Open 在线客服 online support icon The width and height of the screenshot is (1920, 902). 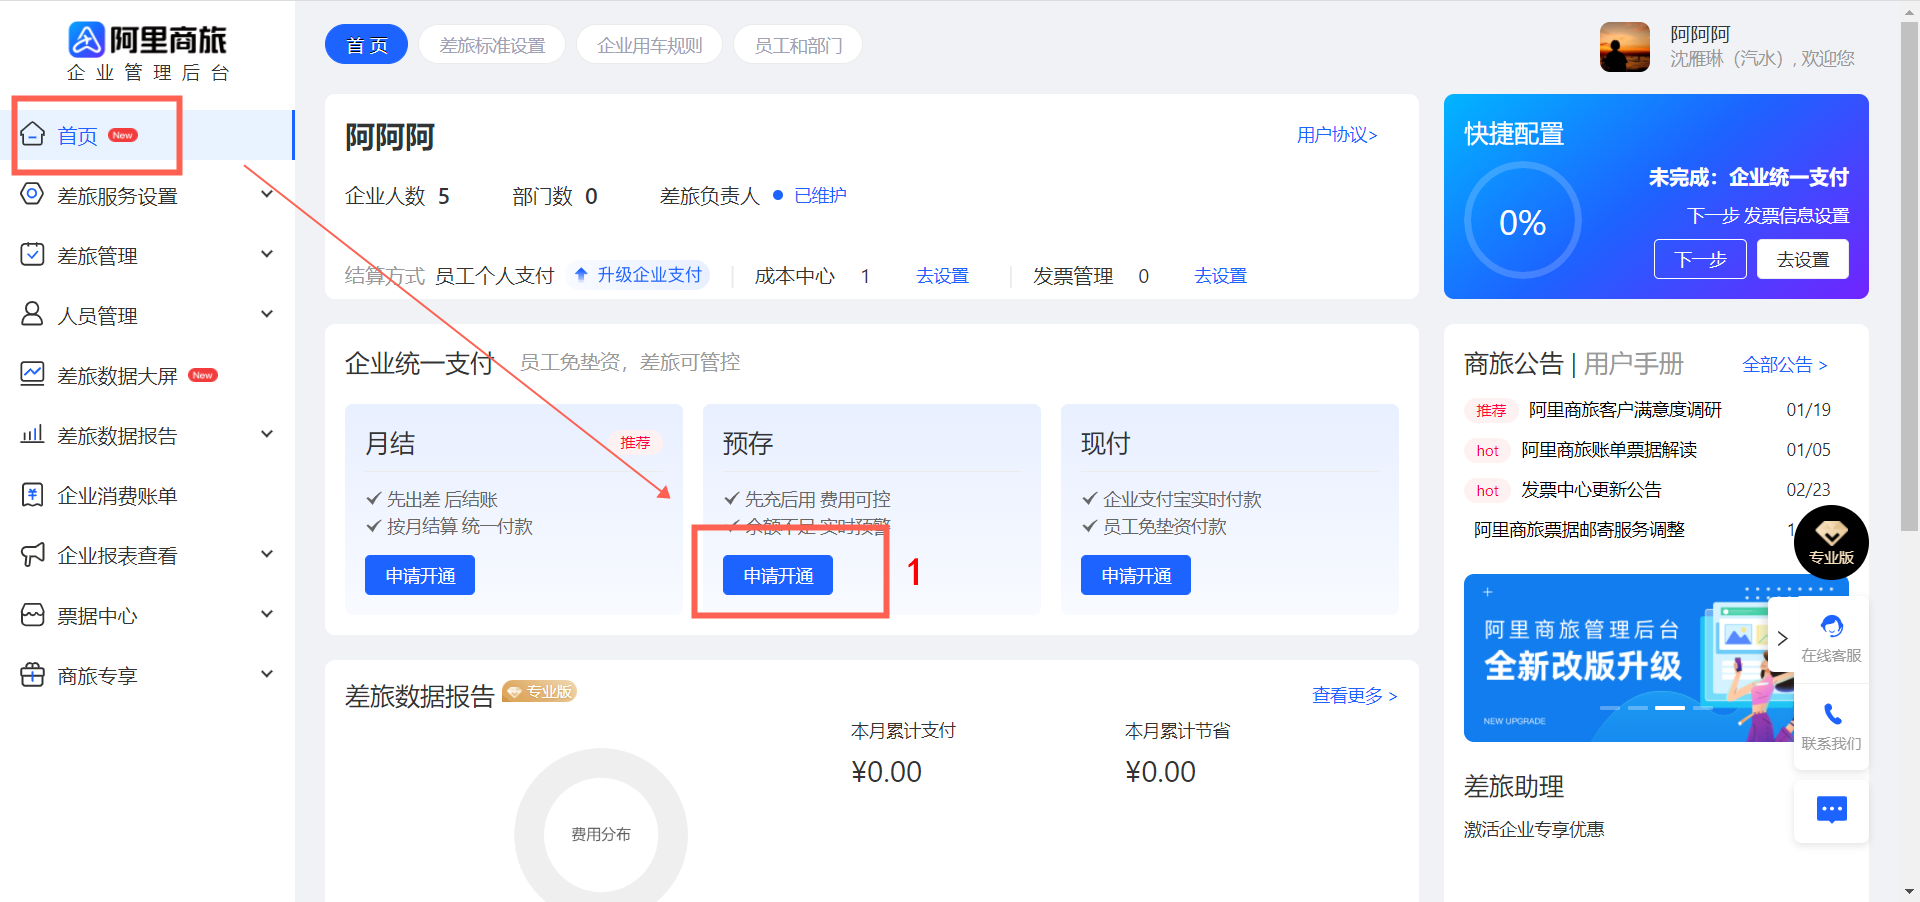coord(1832,627)
